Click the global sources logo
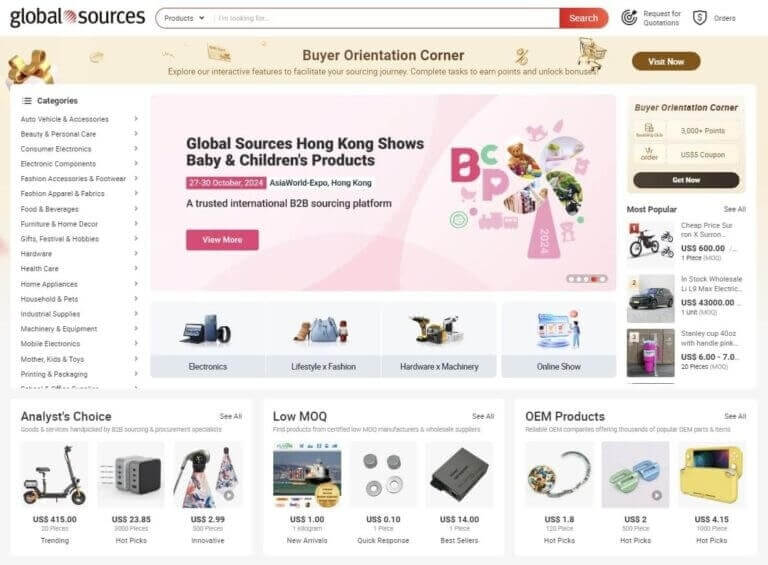 click(x=77, y=17)
